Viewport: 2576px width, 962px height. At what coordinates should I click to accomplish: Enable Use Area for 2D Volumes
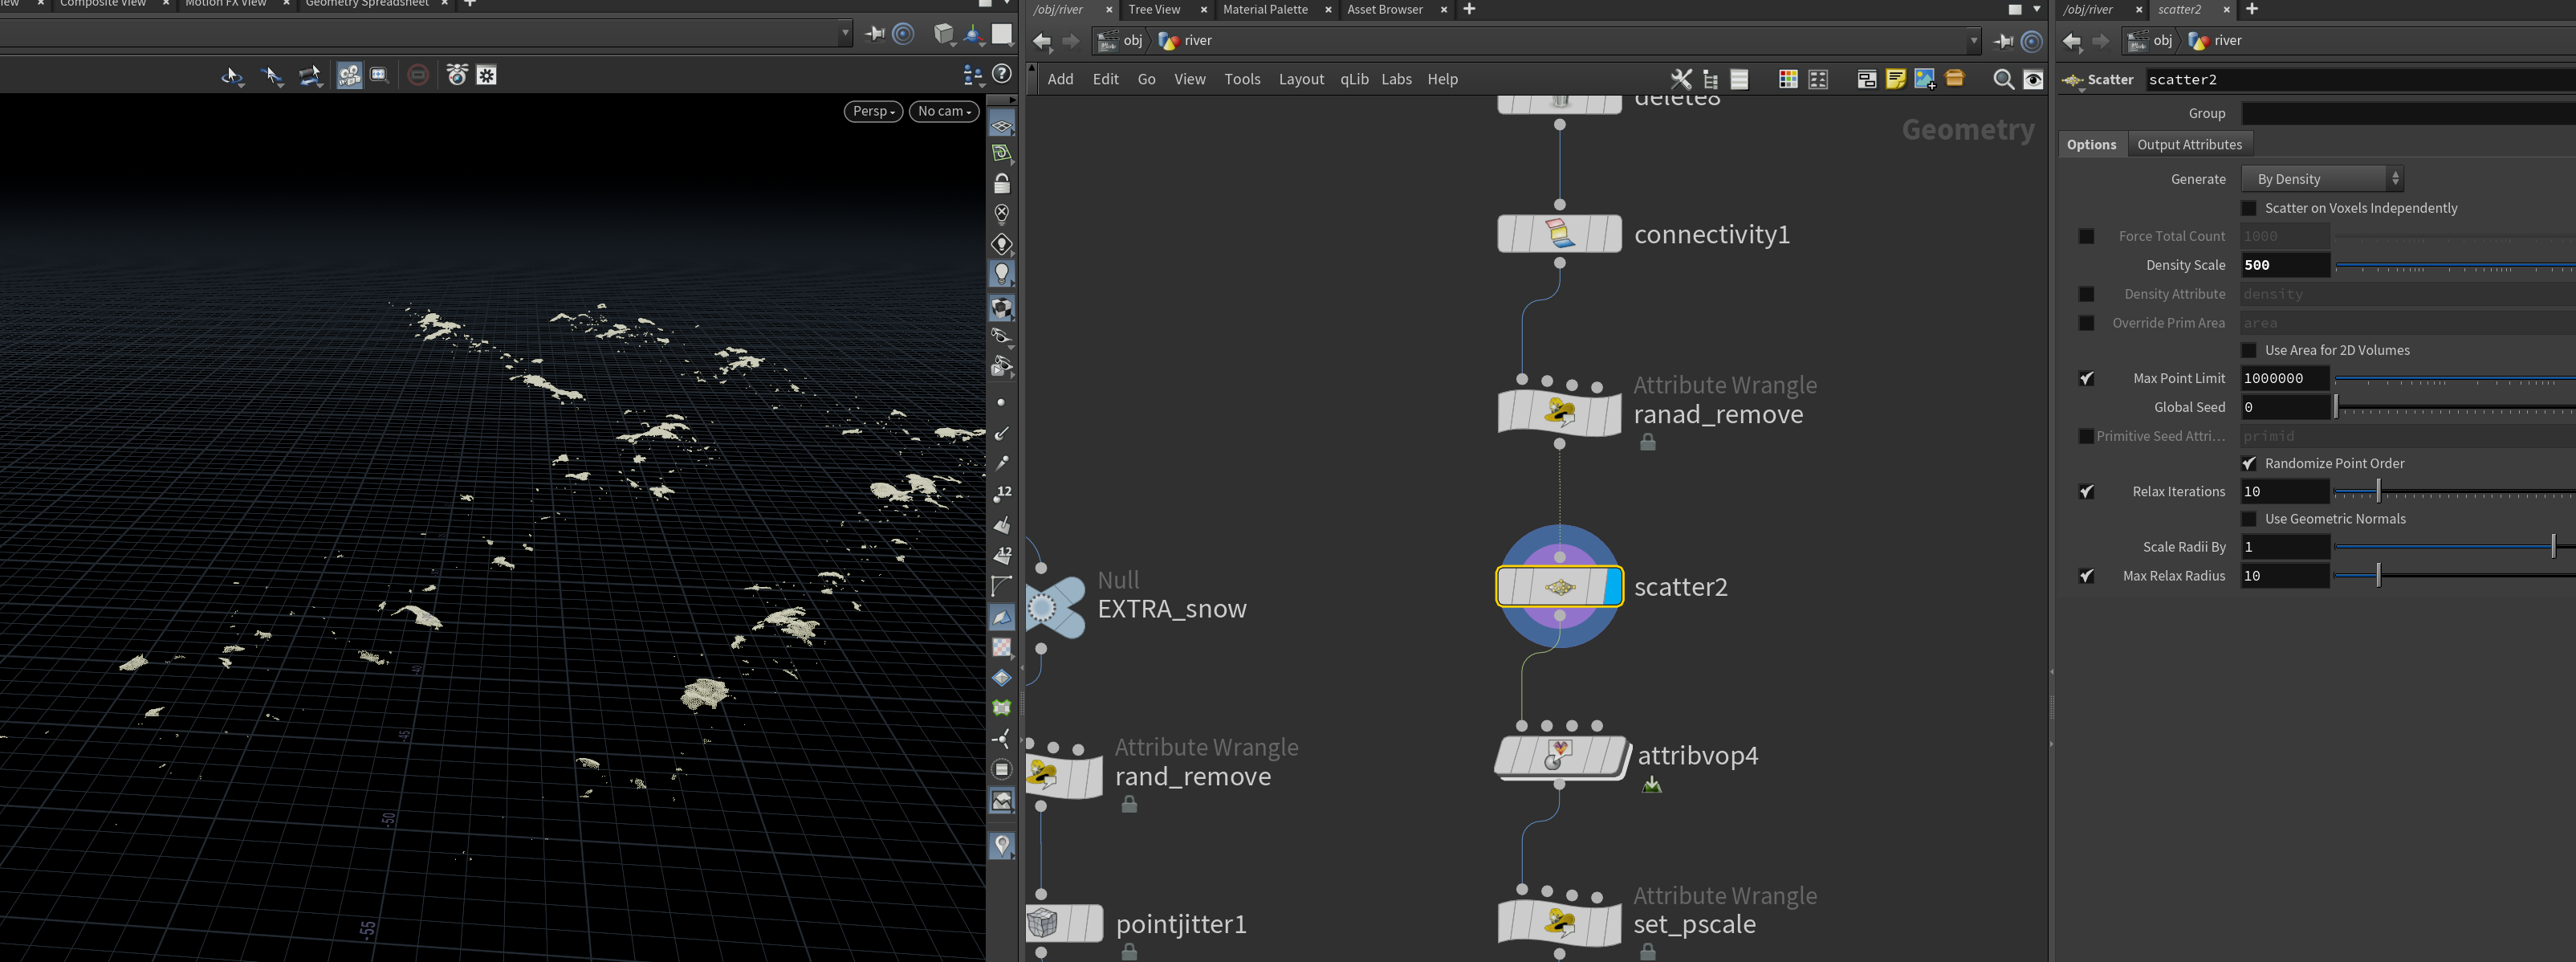click(2249, 350)
